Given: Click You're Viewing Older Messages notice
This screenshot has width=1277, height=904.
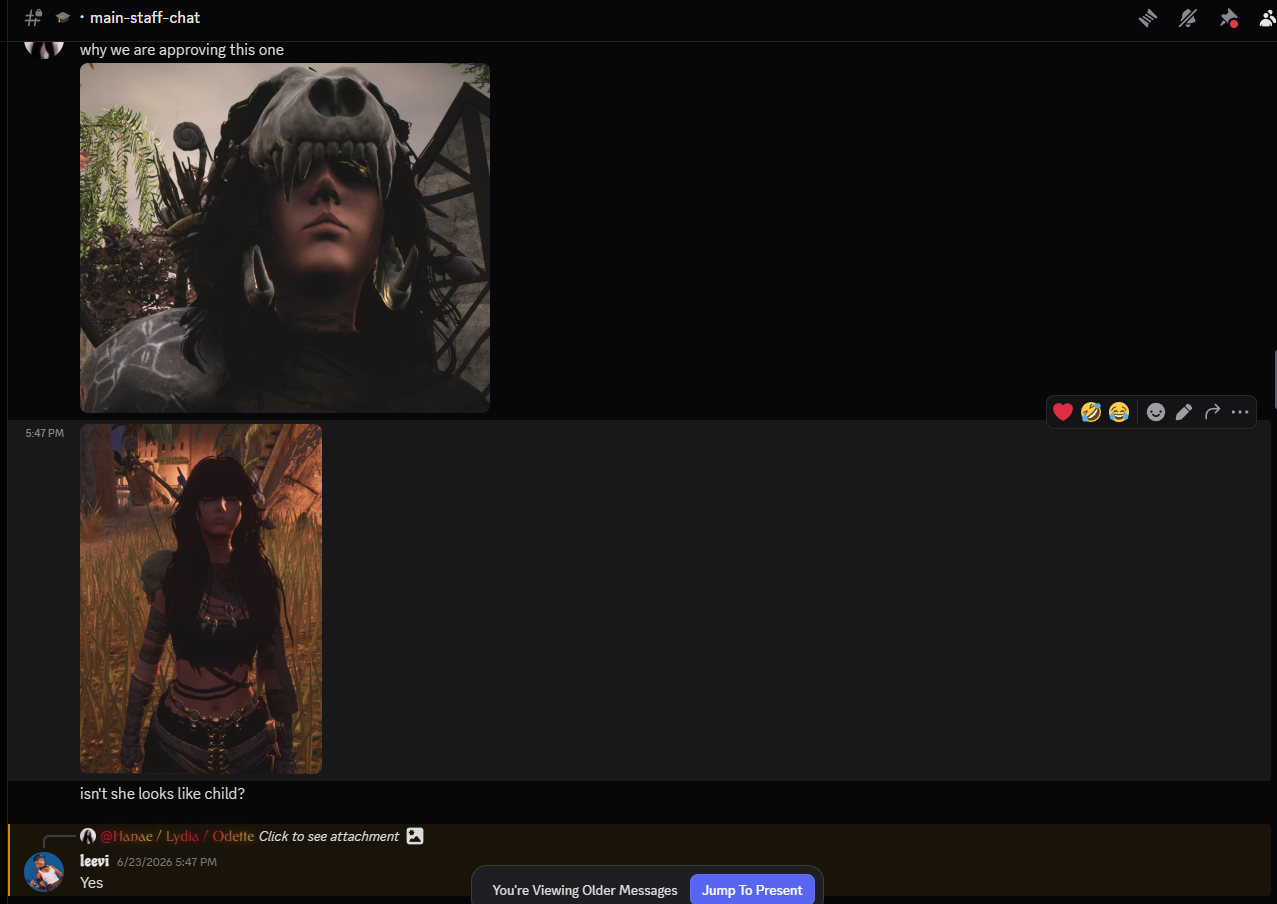Looking at the screenshot, I should click(585, 890).
